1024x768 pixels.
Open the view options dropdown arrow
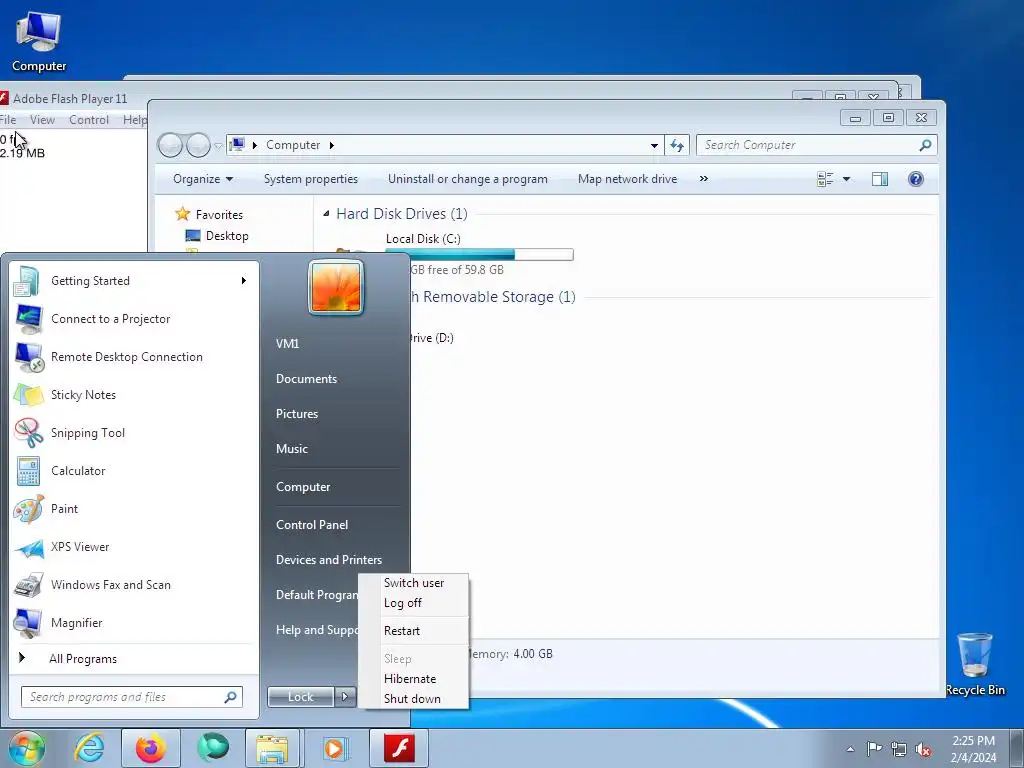[x=846, y=179]
